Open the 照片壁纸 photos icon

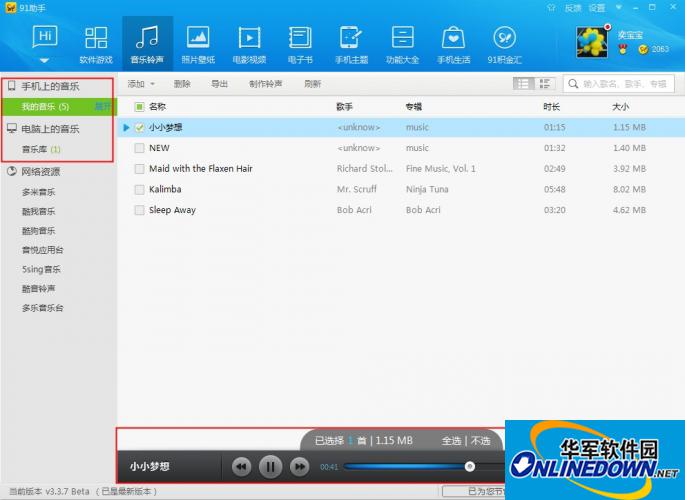tap(198, 42)
